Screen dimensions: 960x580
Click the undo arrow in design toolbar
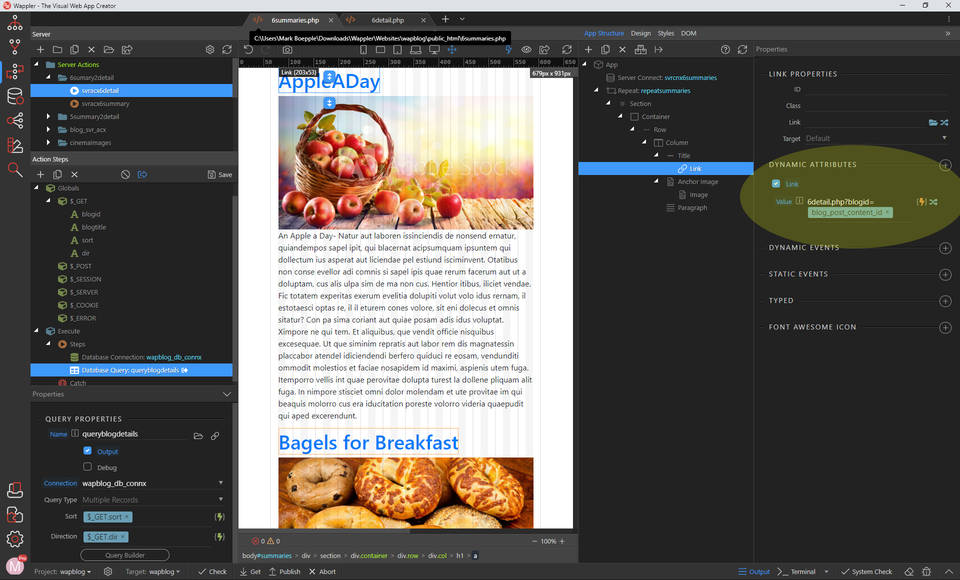(x=249, y=49)
